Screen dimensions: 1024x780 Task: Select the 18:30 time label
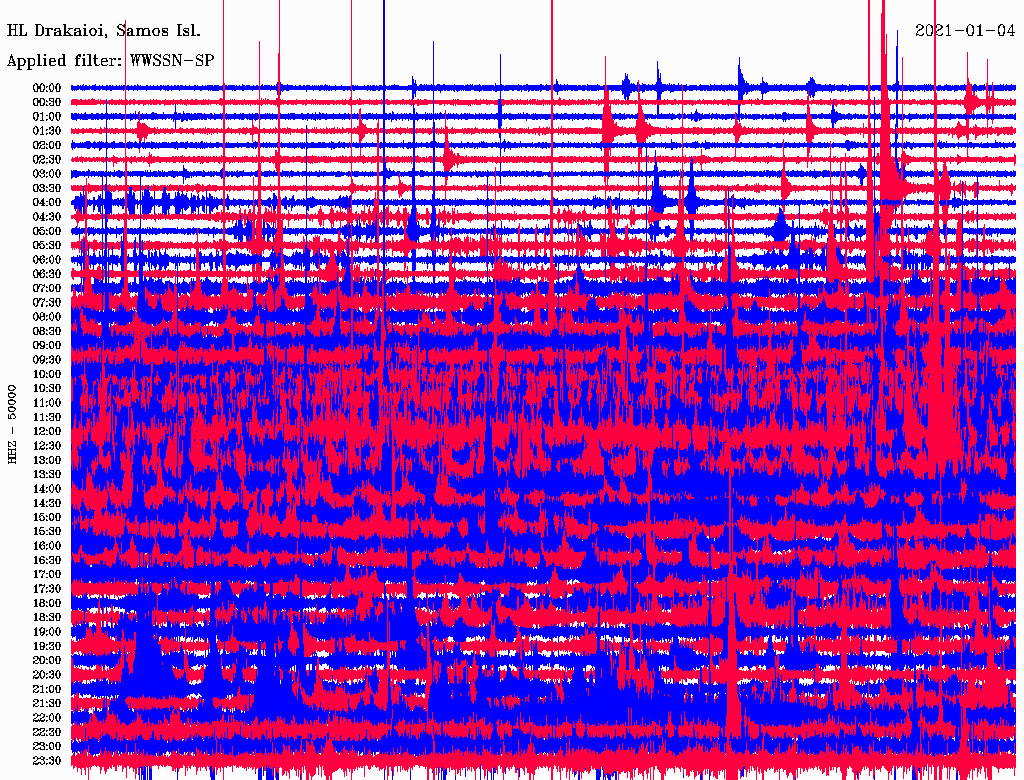46,617
